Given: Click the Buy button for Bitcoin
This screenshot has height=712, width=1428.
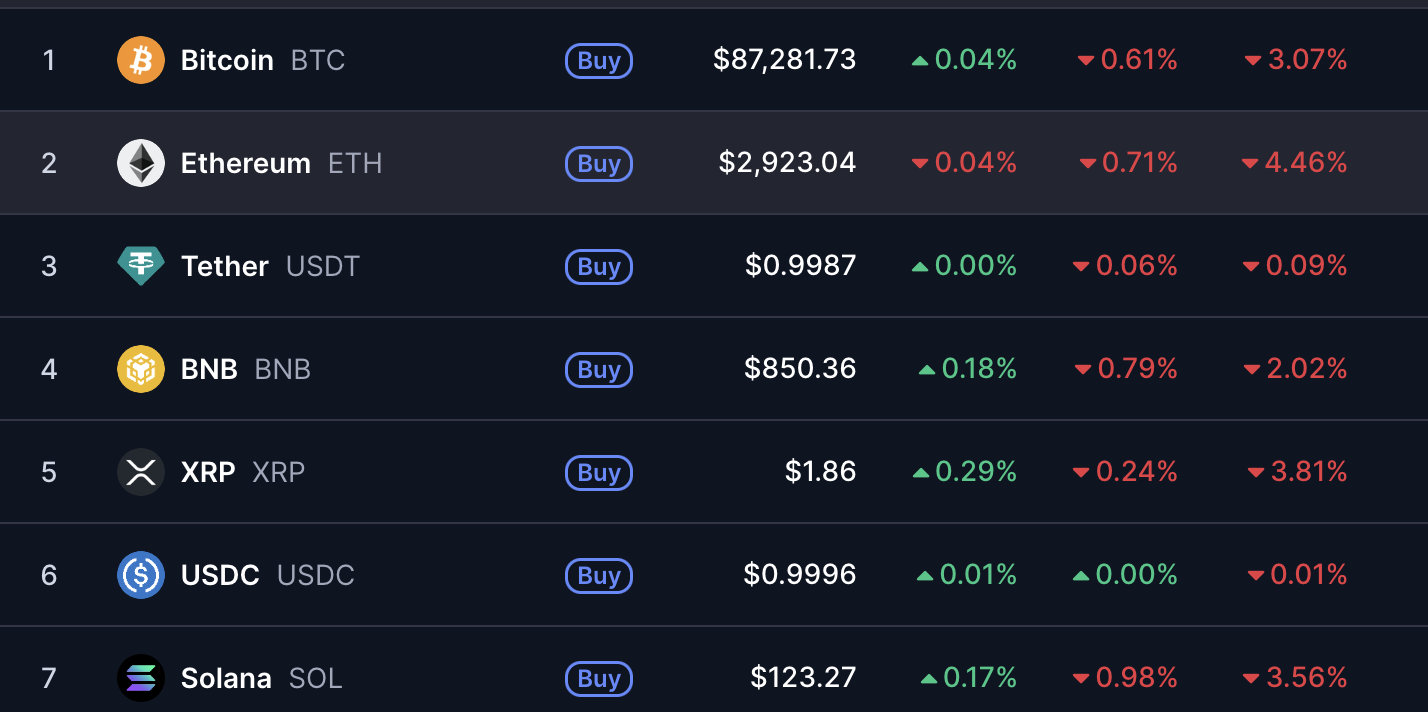Looking at the screenshot, I should [598, 60].
